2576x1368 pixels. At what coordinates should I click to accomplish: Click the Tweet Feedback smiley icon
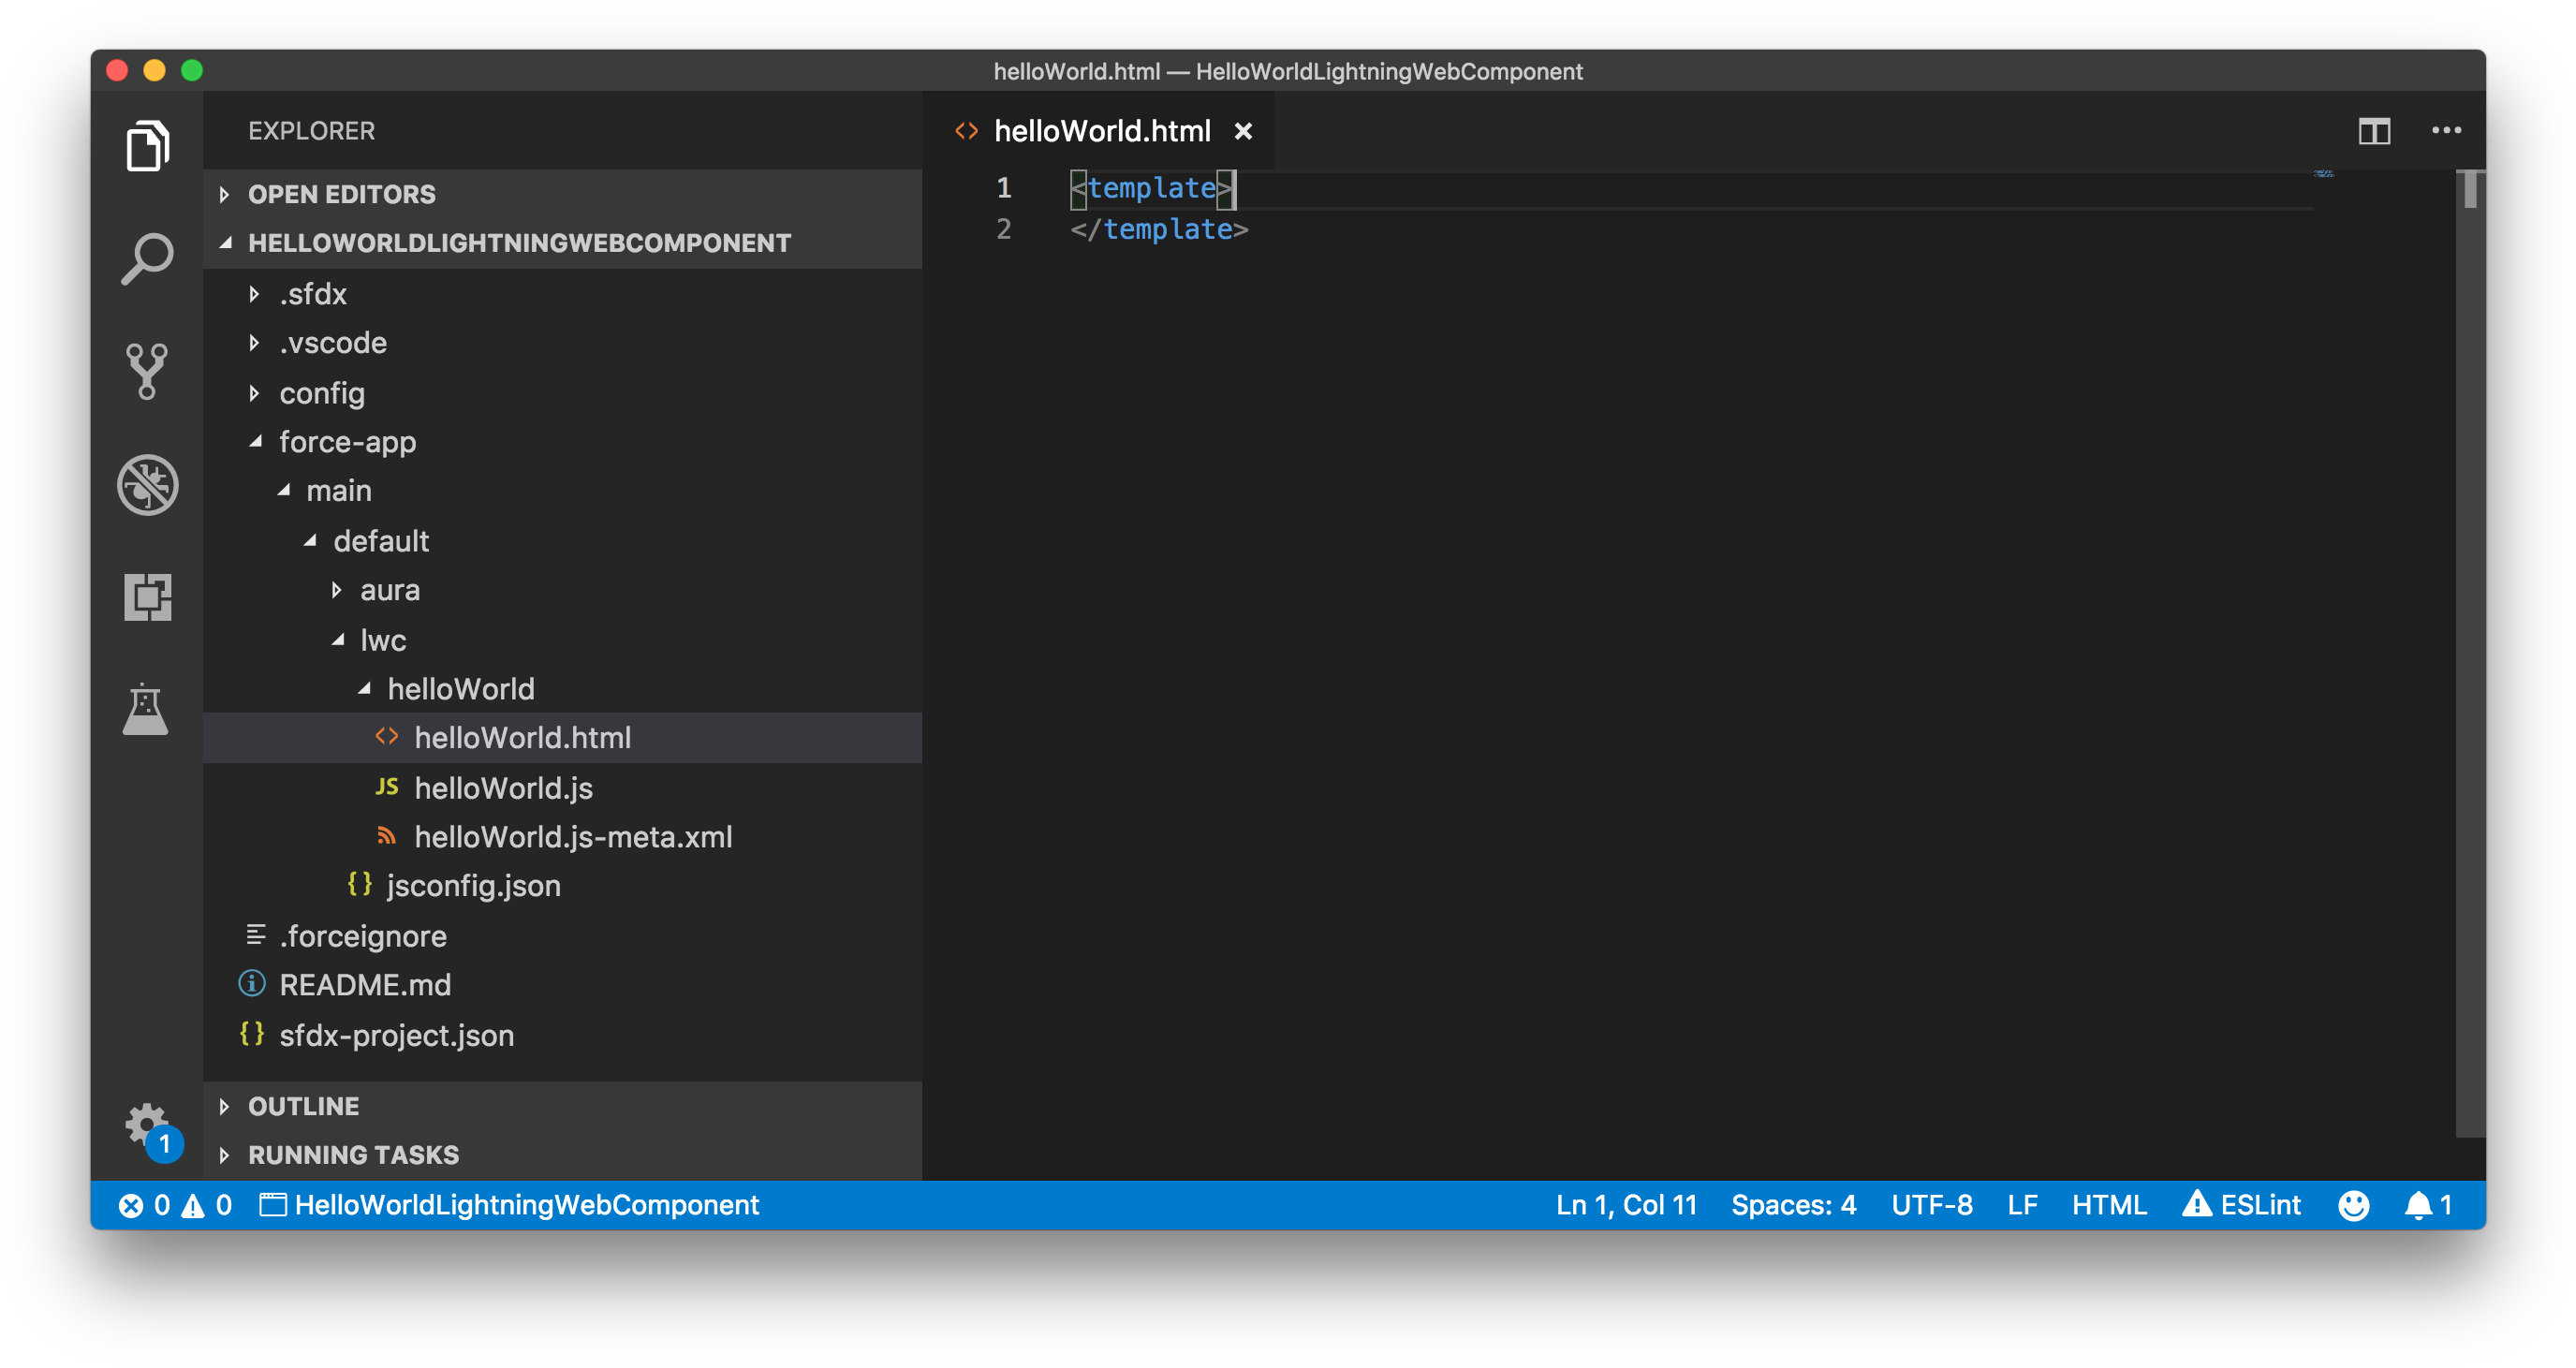pyautogui.click(x=2354, y=1205)
